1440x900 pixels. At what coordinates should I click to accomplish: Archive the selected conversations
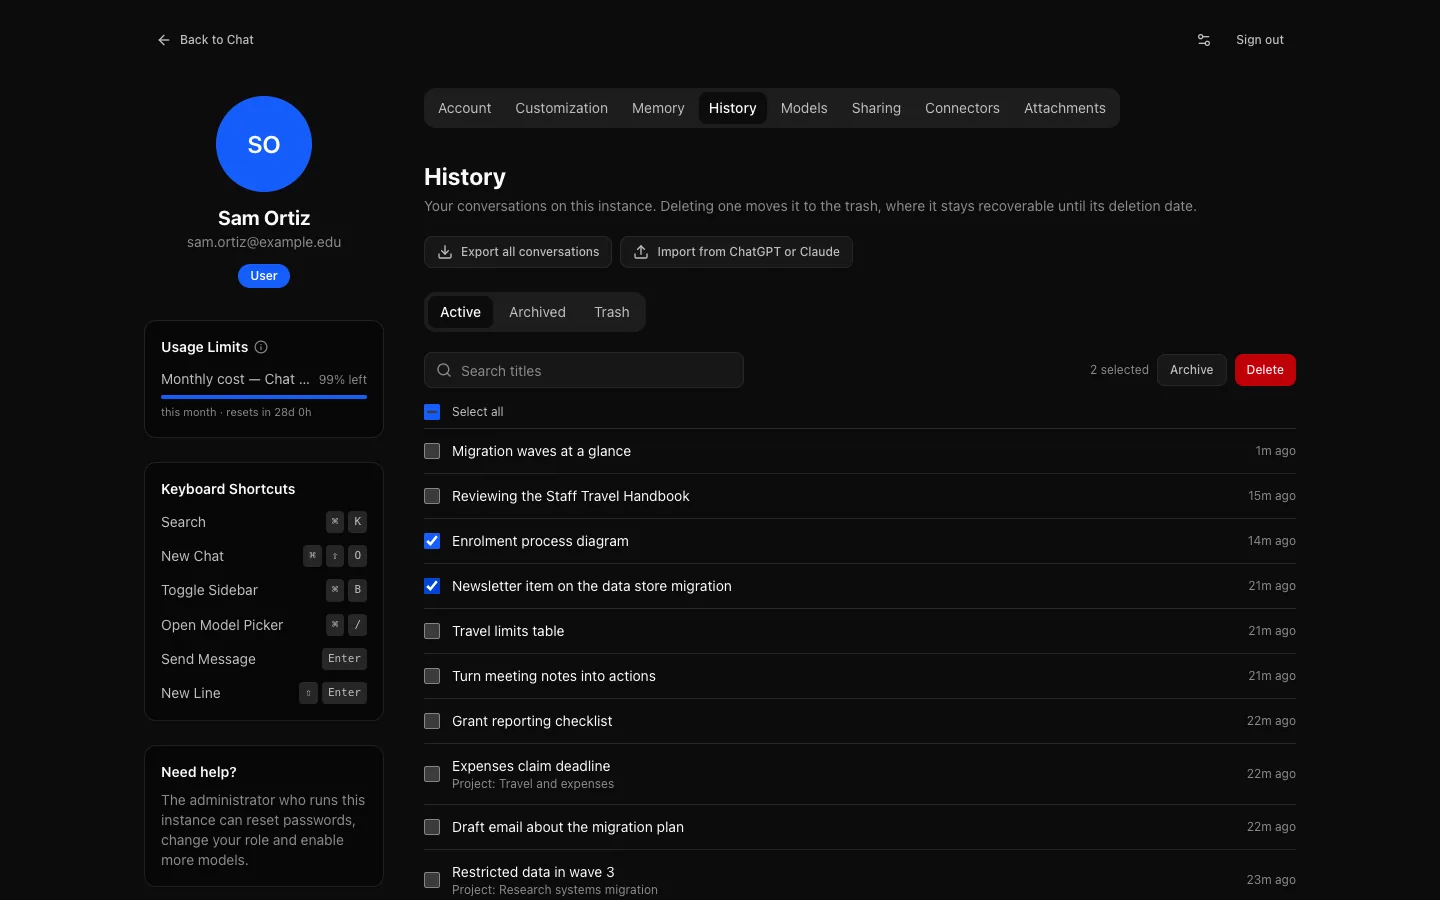point(1192,370)
